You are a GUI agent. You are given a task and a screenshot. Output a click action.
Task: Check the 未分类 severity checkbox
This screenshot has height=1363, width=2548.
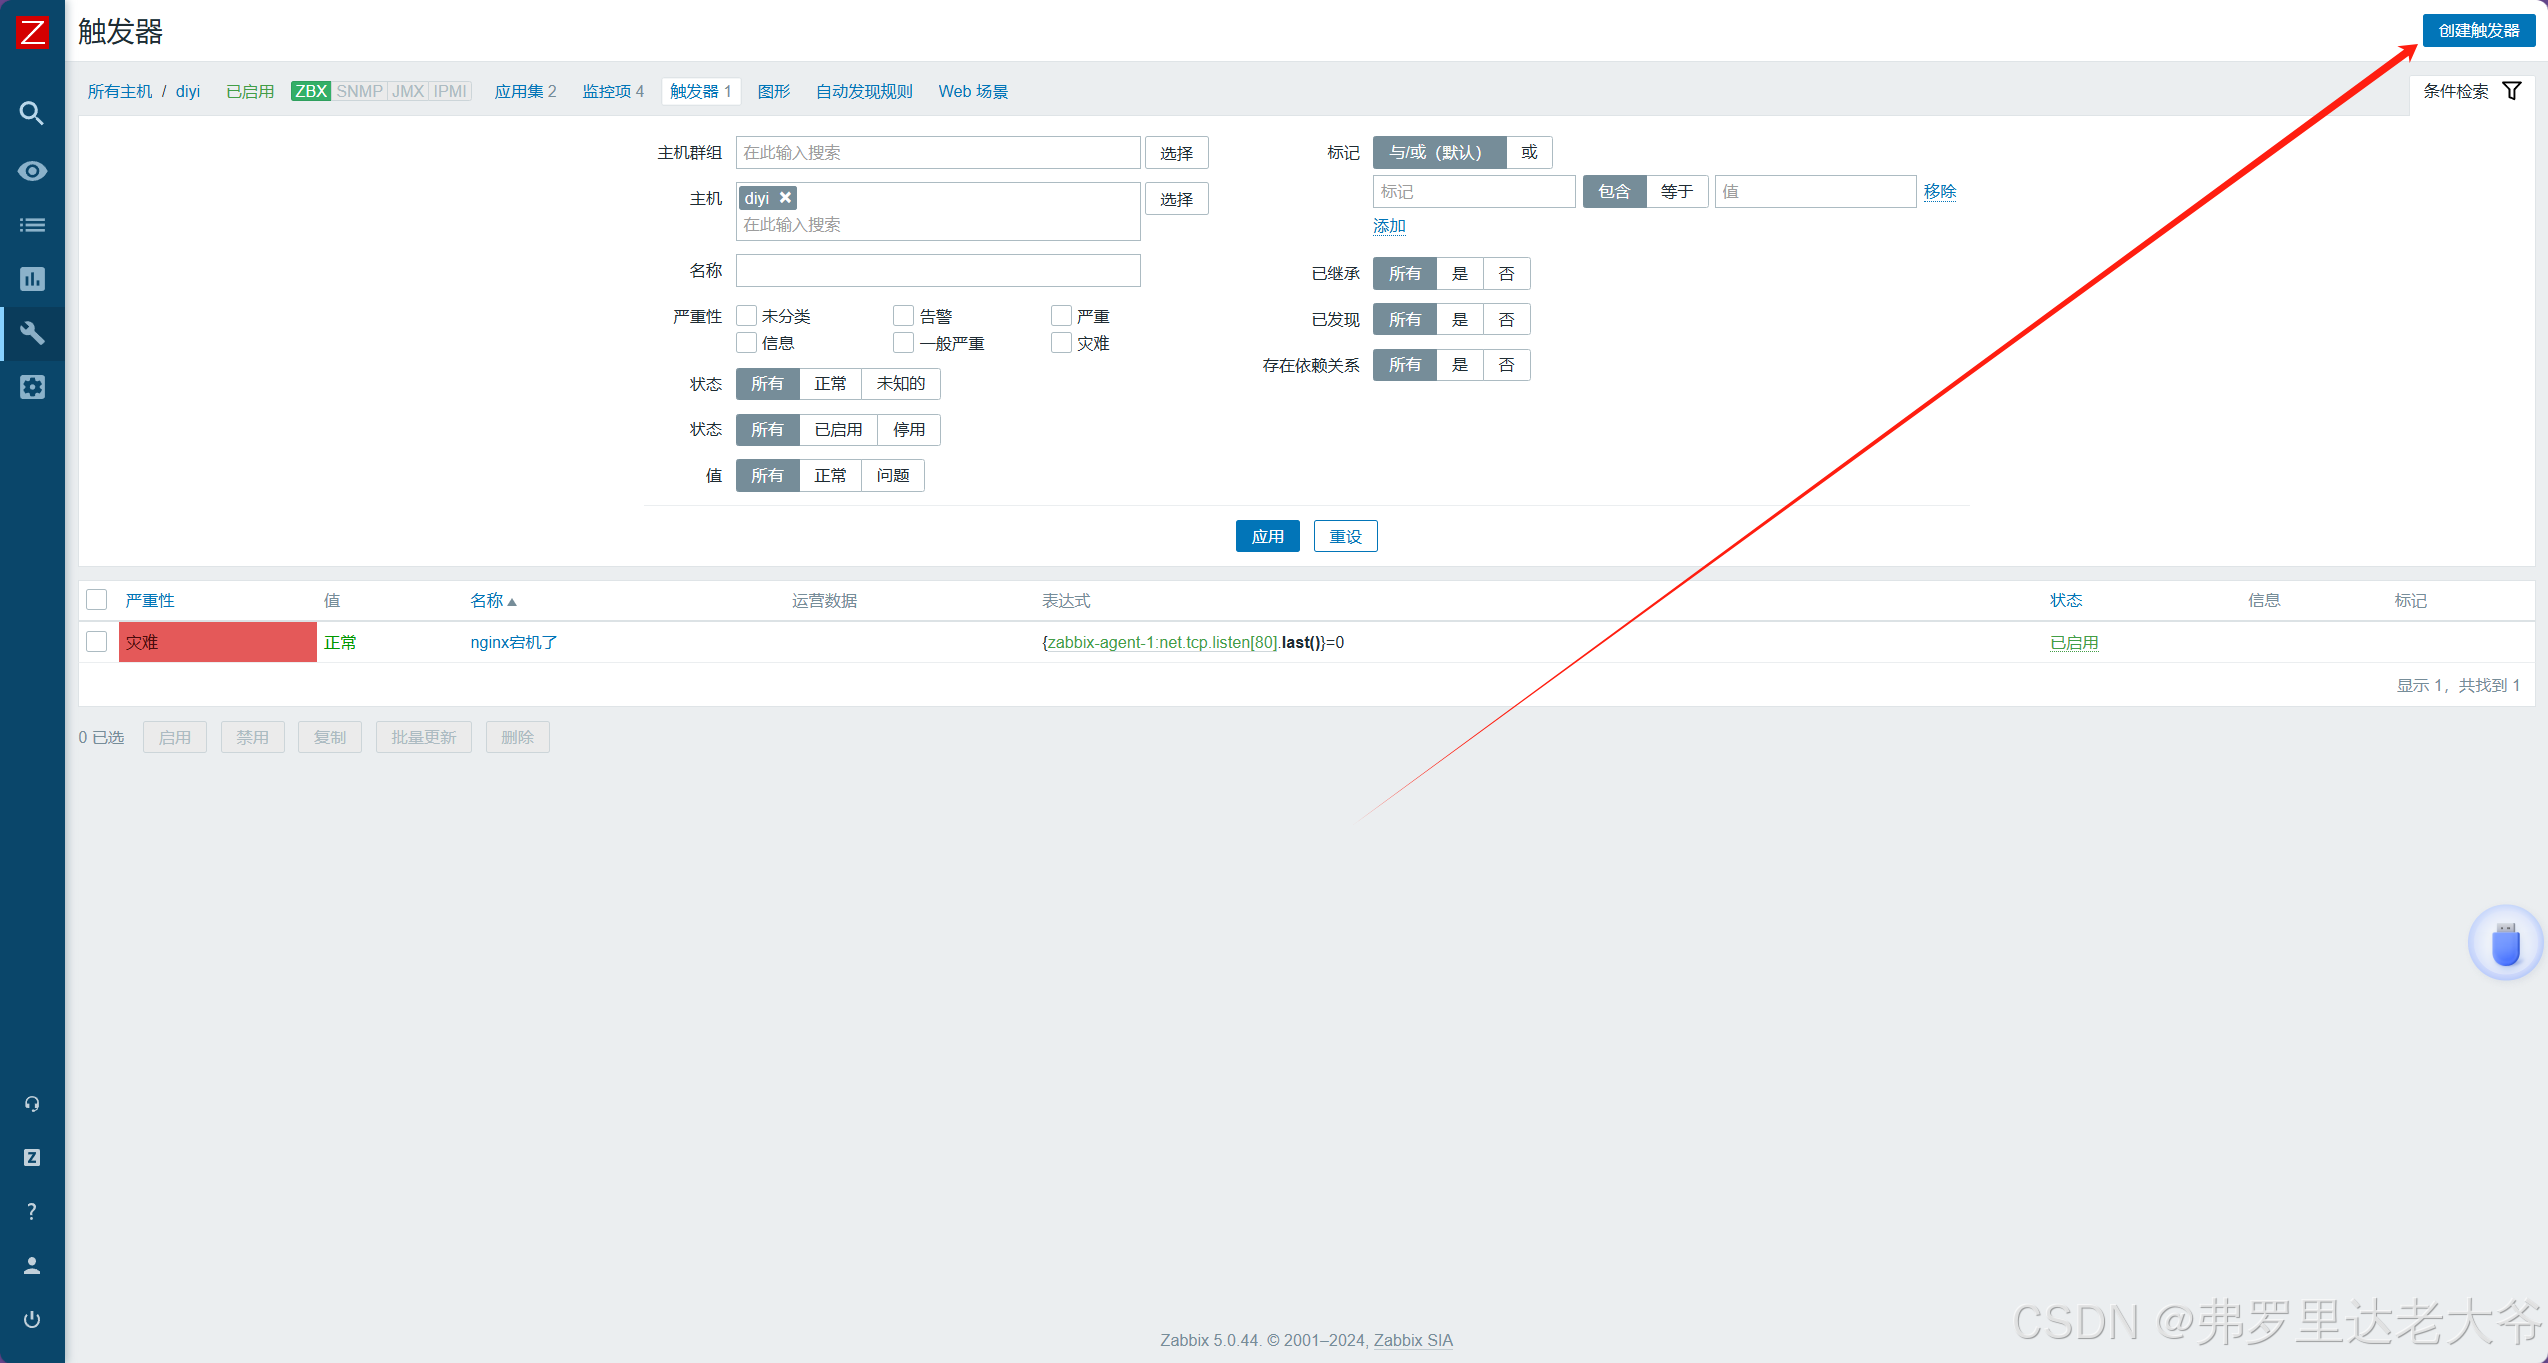click(x=746, y=316)
